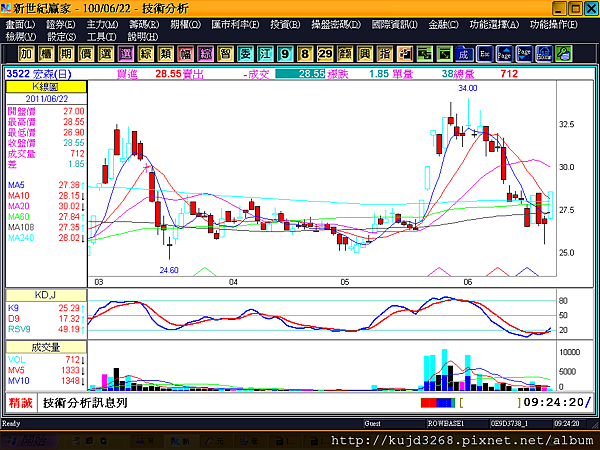The image size is (600, 450).
Task: Click the stock title 3522 宏森(日)
Action: click(39, 74)
